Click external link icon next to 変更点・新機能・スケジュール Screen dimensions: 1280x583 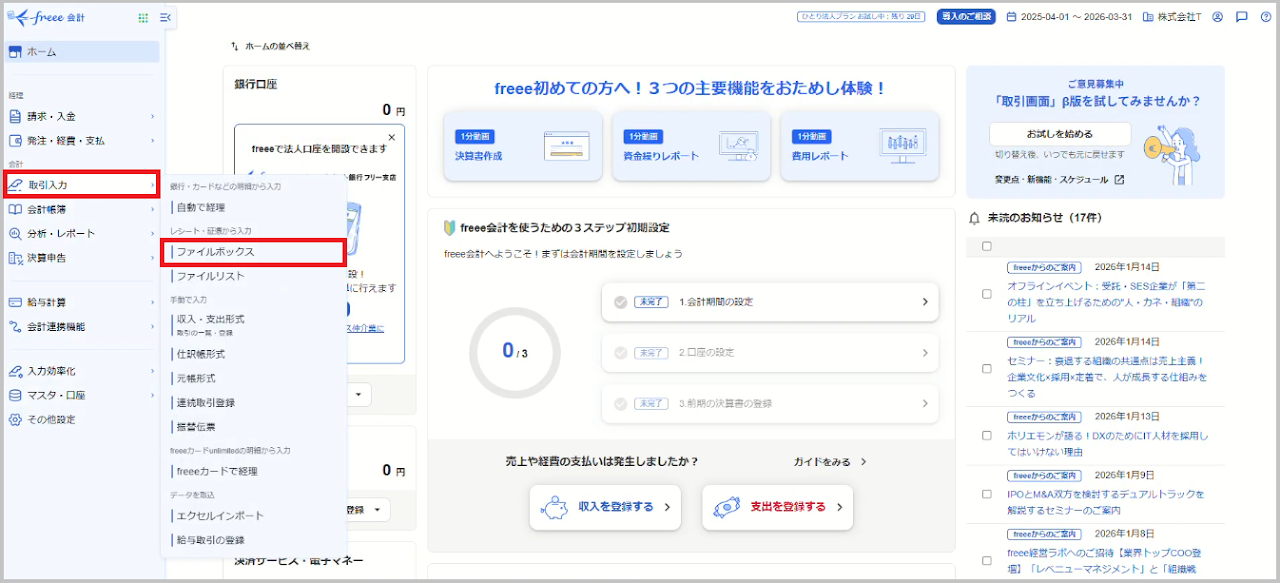coord(1119,180)
